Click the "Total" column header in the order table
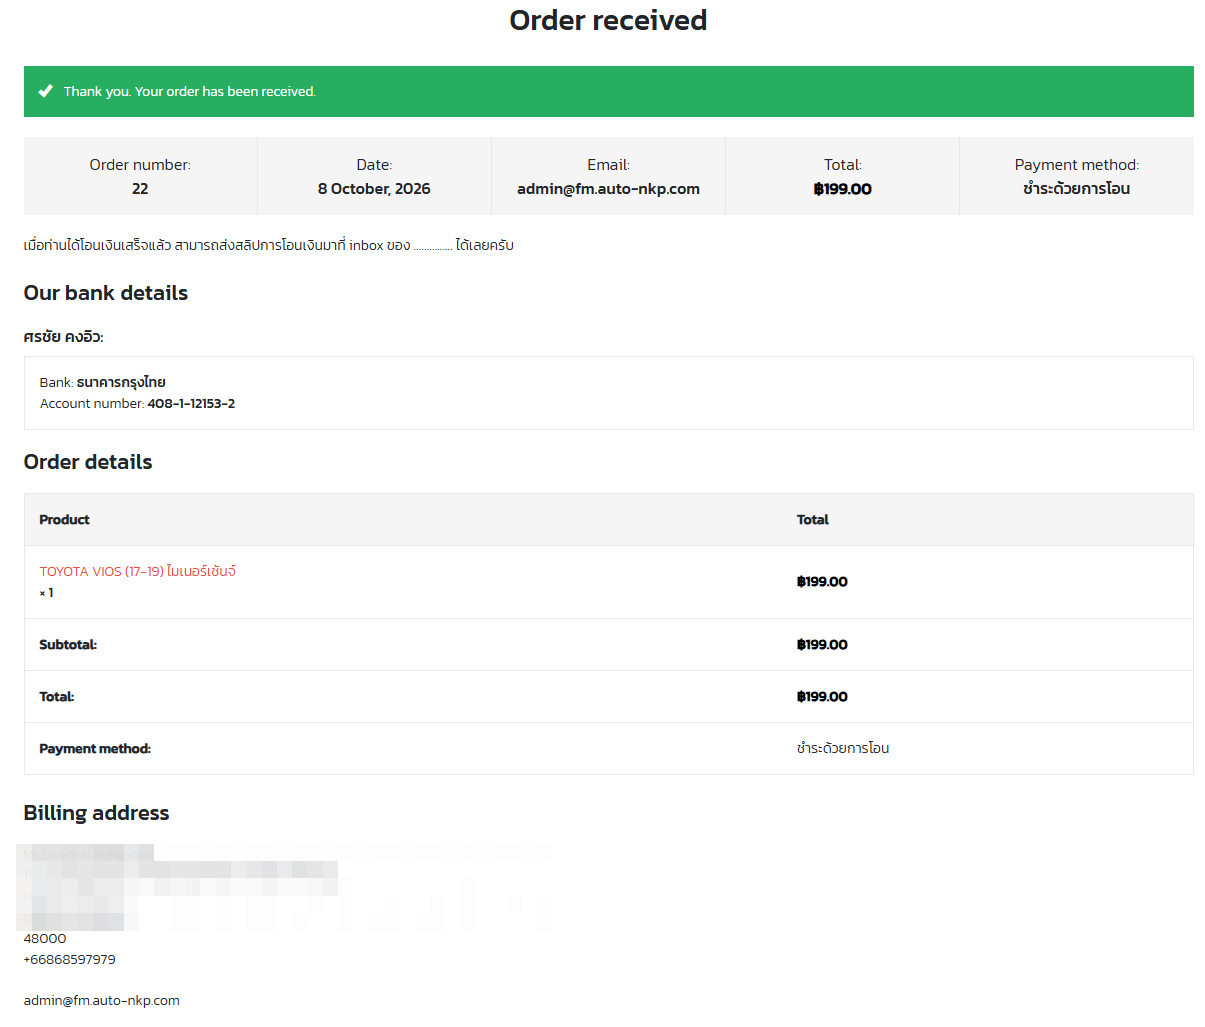Image resolution: width=1205 pixels, height=1027 pixels. click(813, 520)
